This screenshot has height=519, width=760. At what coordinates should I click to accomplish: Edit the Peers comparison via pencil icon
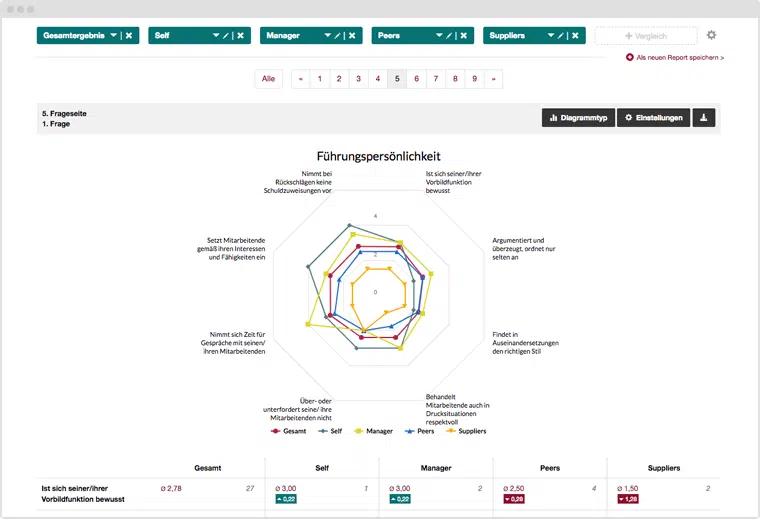click(x=453, y=36)
